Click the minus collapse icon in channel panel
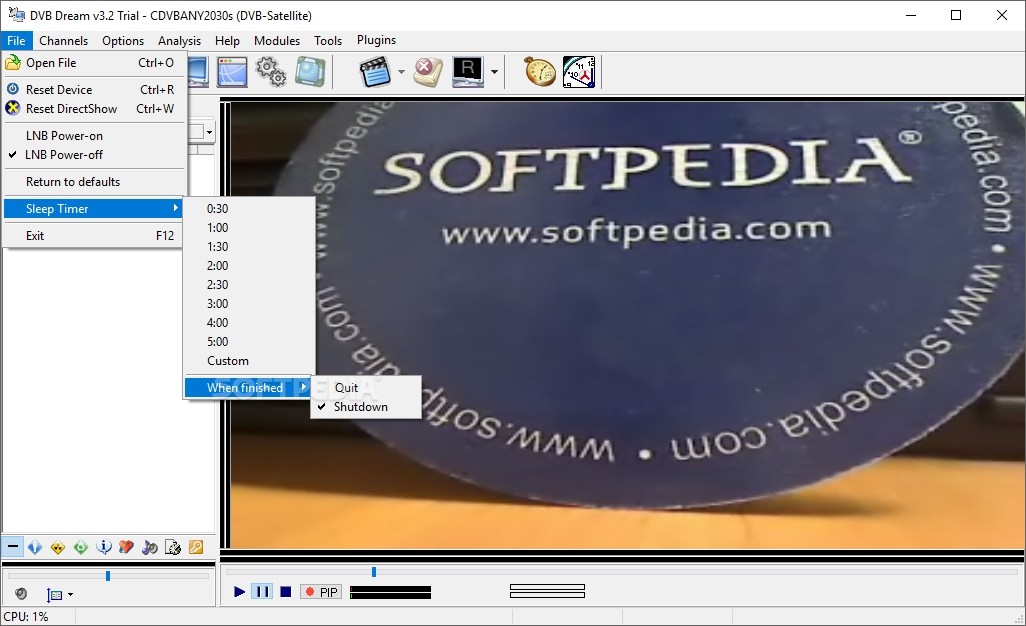The height and width of the screenshot is (626, 1026). click(x=12, y=546)
